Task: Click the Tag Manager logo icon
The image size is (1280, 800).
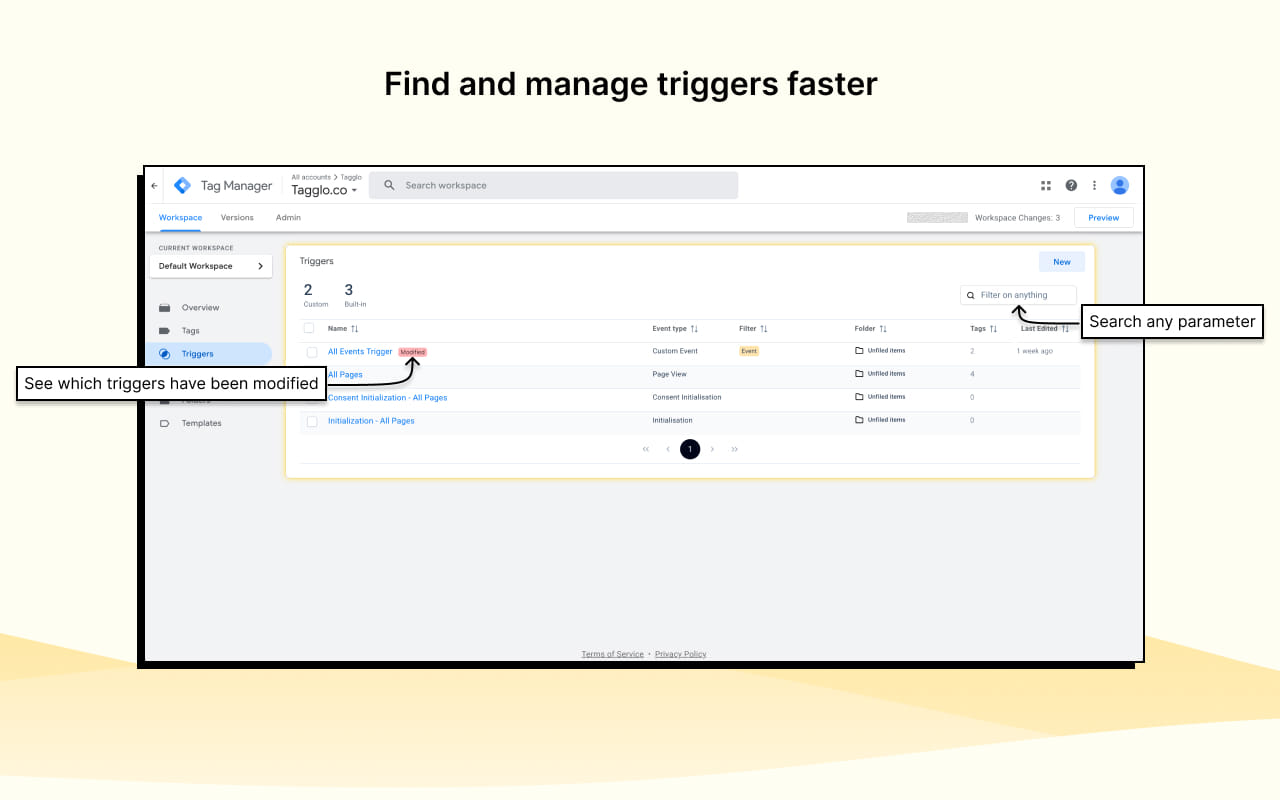Action: [182, 185]
